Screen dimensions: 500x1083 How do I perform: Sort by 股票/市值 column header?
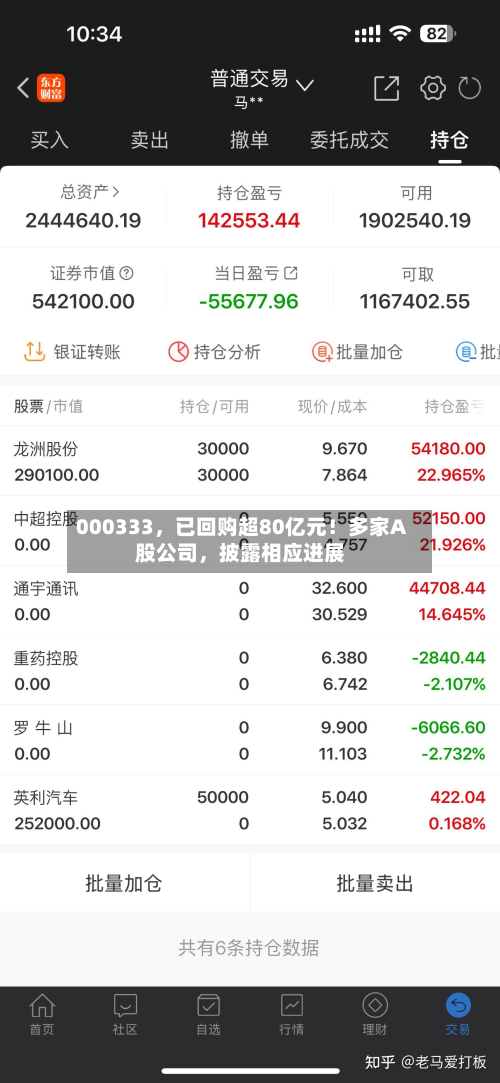point(48,407)
